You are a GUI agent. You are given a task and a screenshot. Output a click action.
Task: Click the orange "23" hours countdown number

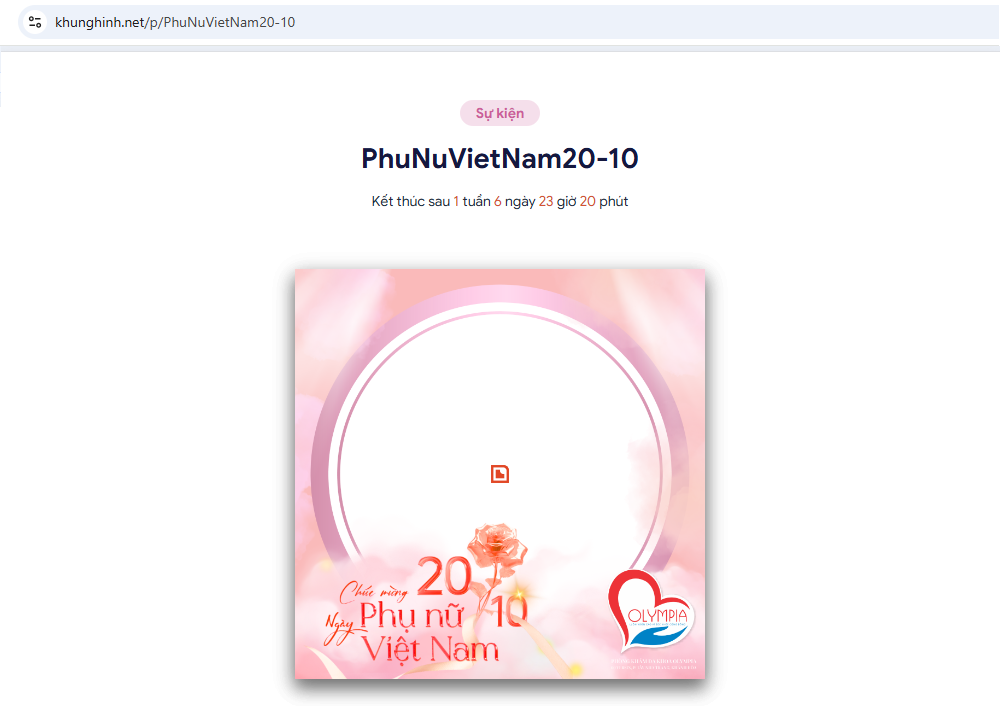546,201
